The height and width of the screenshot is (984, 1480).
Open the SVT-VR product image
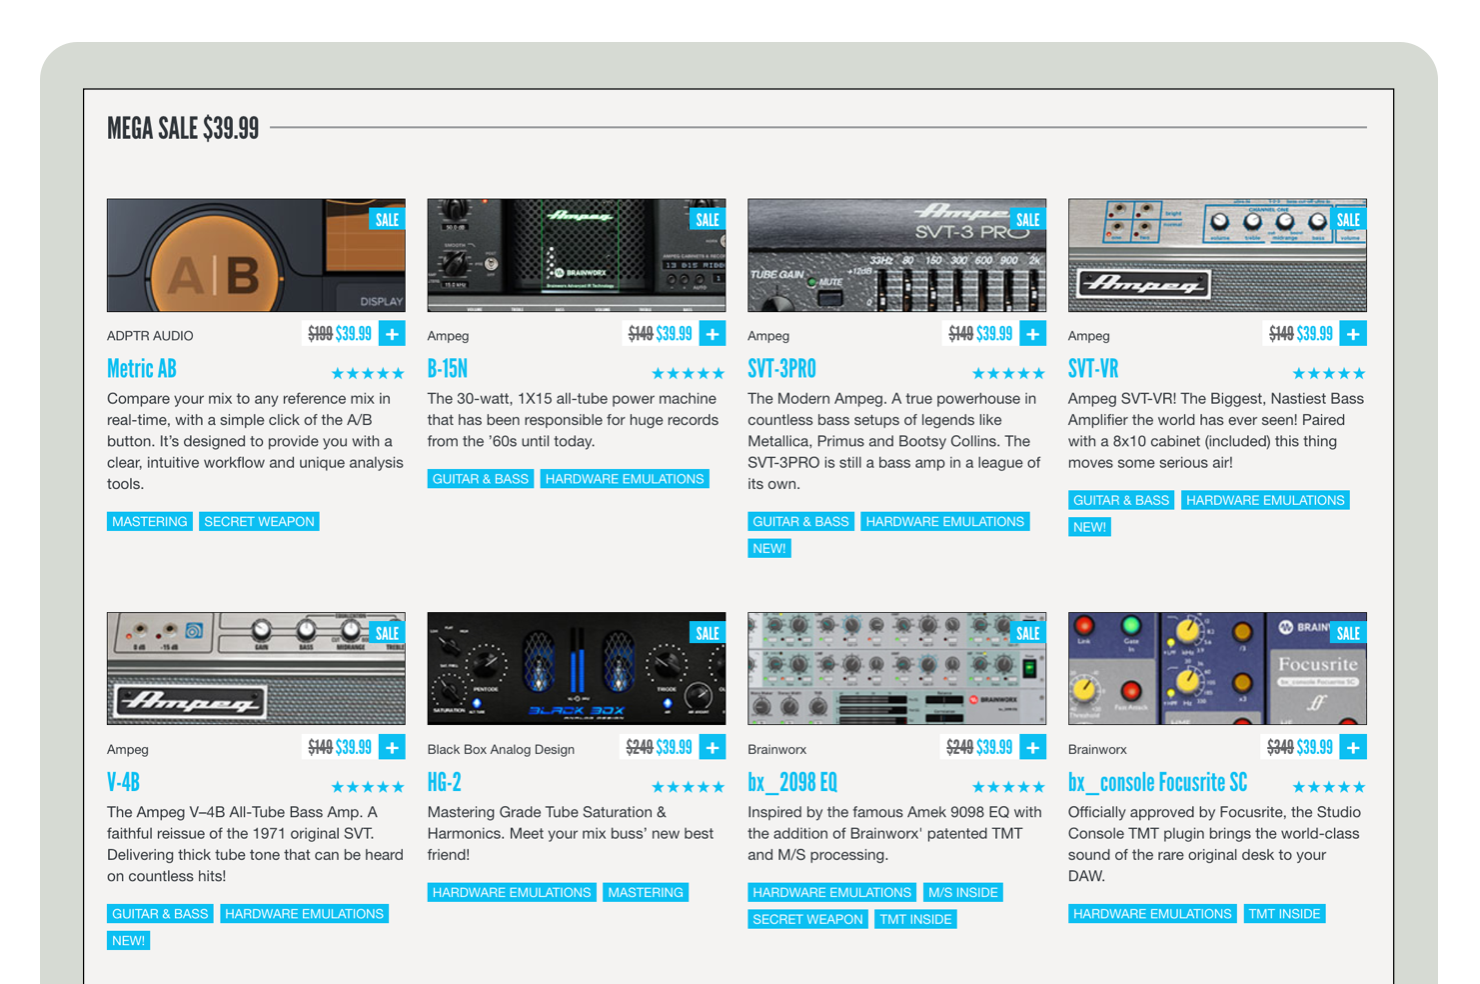click(x=1217, y=255)
